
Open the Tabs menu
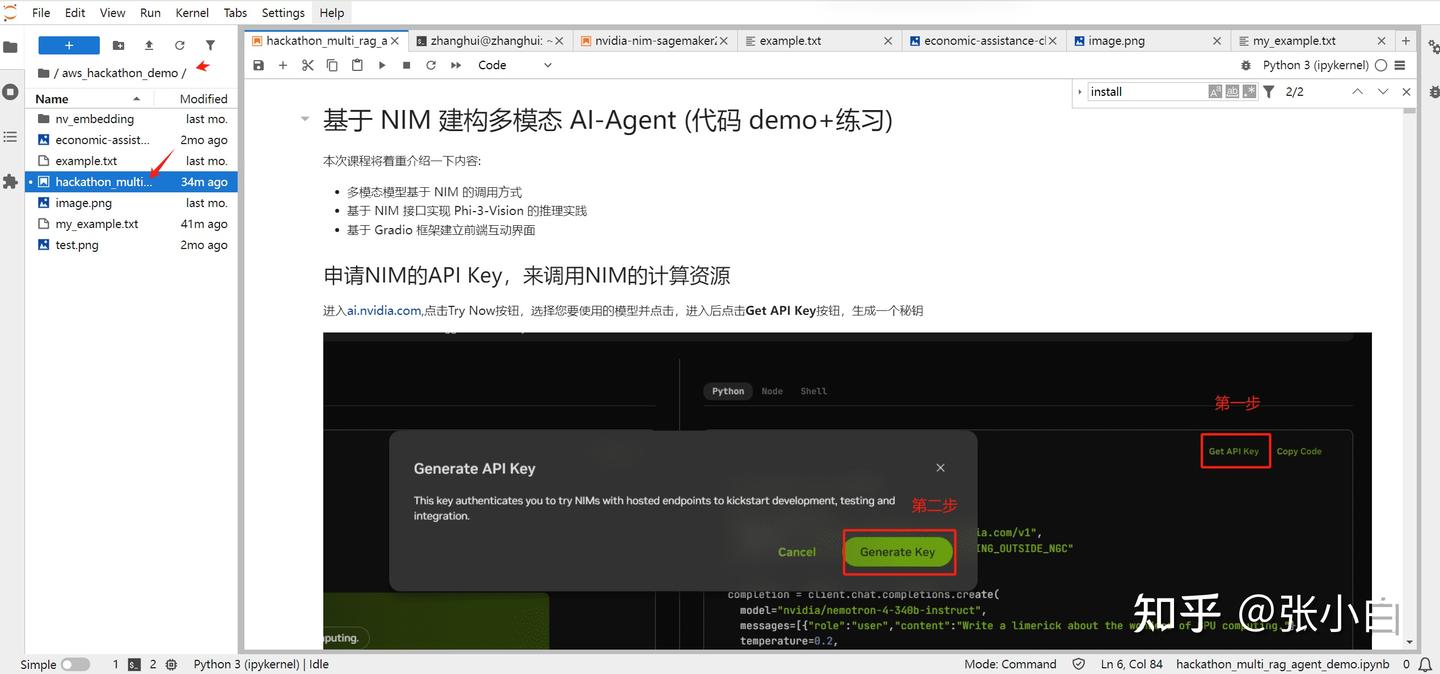click(235, 13)
